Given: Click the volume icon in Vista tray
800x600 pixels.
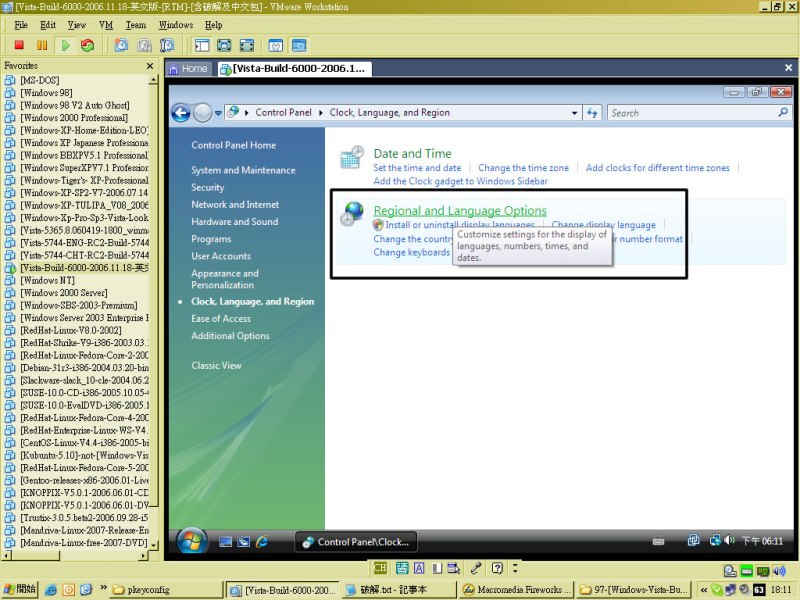Looking at the screenshot, I should tap(730, 540).
